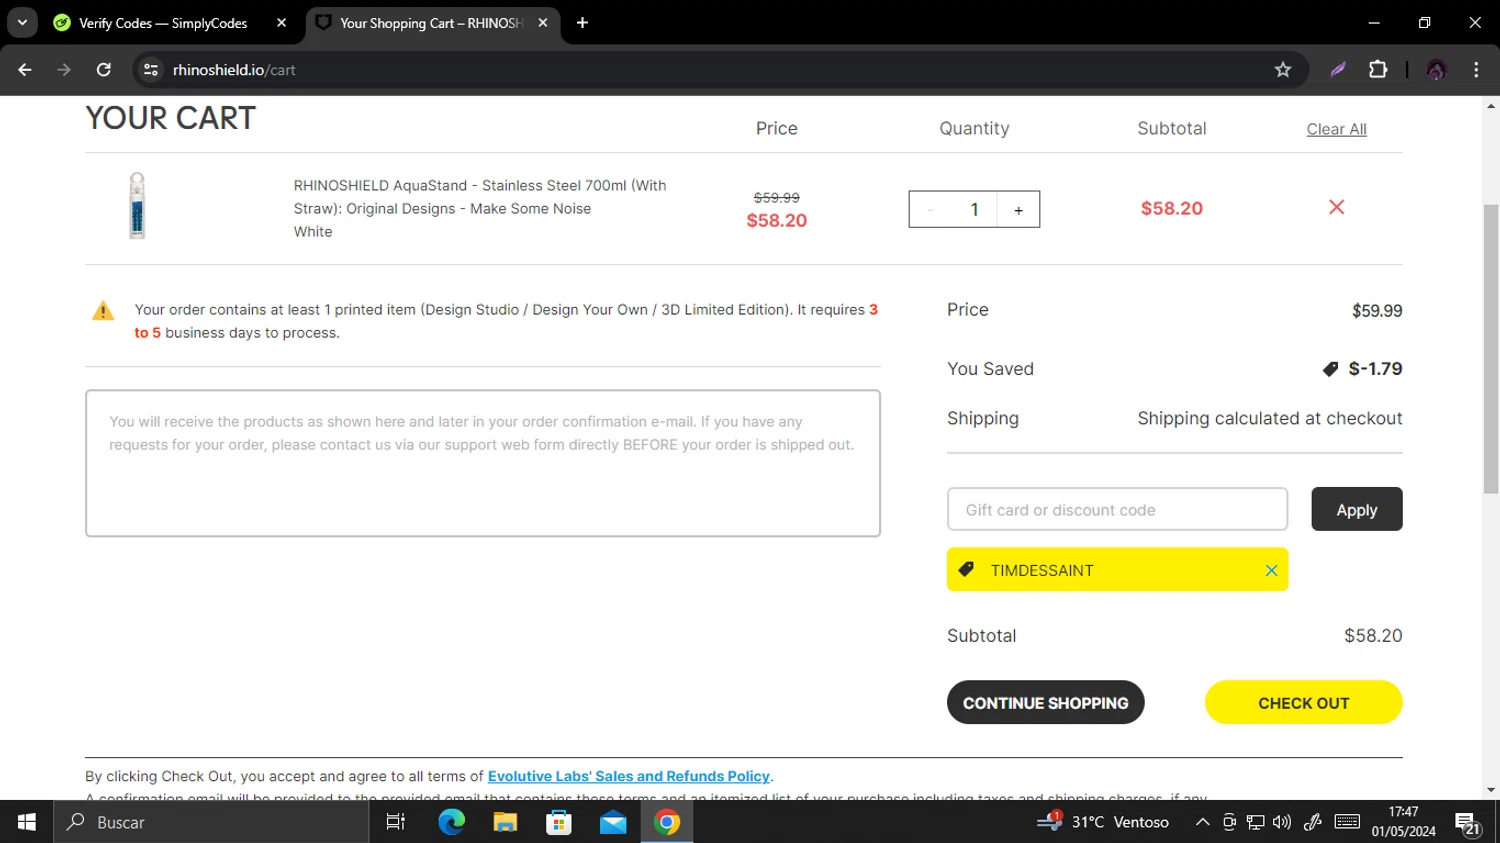Click the address bar URL

coord(234,70)
